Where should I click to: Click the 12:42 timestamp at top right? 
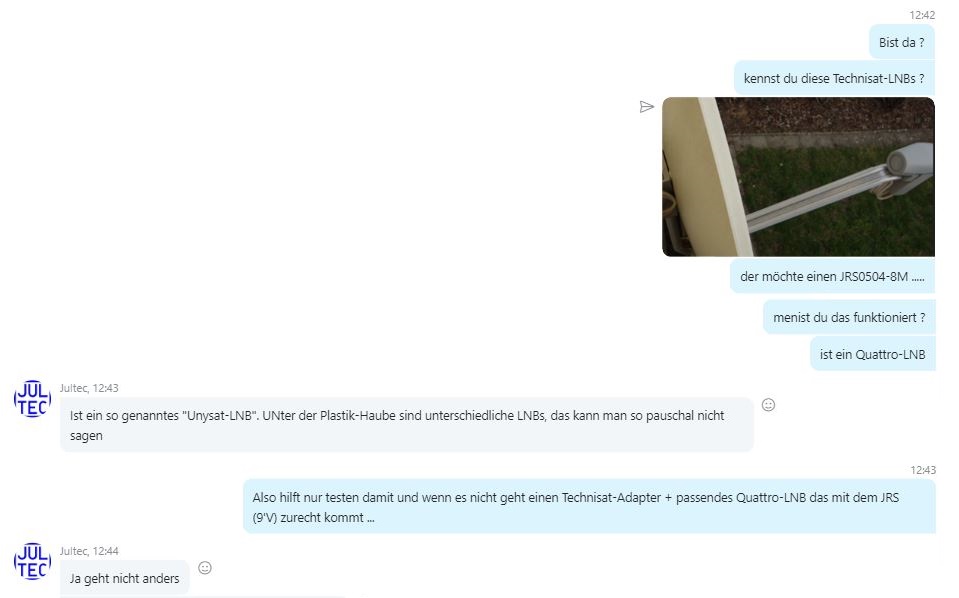click(x=922, y=15)
